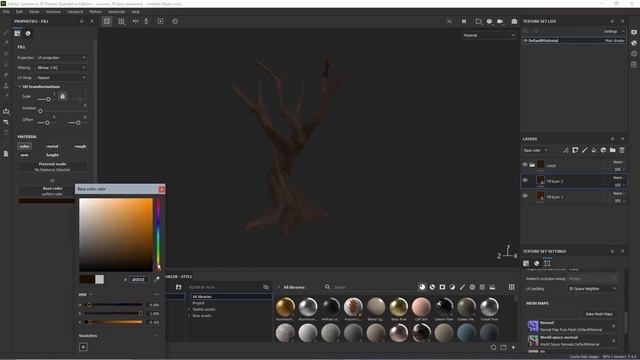The width and height of the screenshot is (640, 360).
Task: Toggle the height material channel
Action: tap(52, 155)
